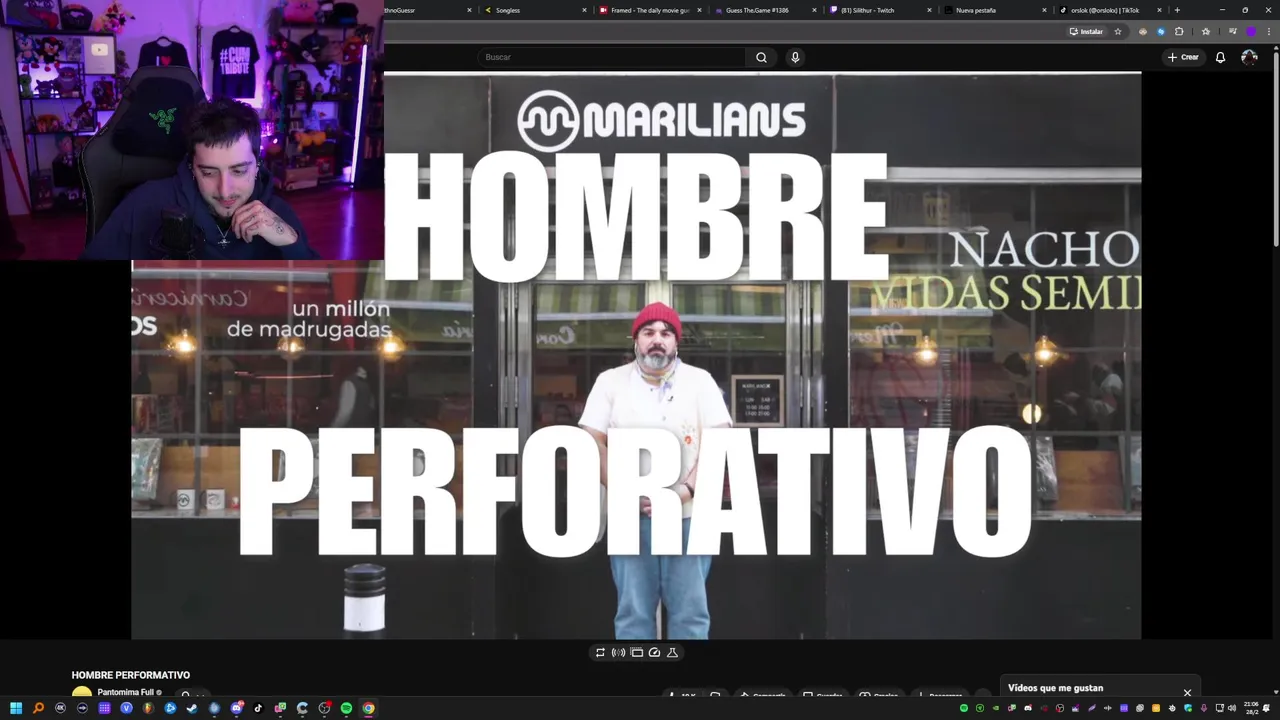The width and height of the screenshot is (1280, 720).
Task: Click the Spotify icon in system tray
Action: pyautogui.click(x=964, y=708)
